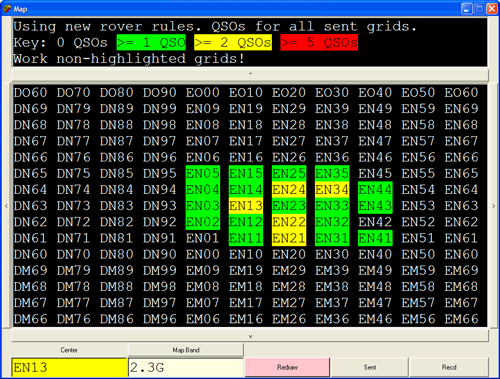Select green grid cell EN23
Viewport: 500px width, 379px height.
[x=289, y=206]
